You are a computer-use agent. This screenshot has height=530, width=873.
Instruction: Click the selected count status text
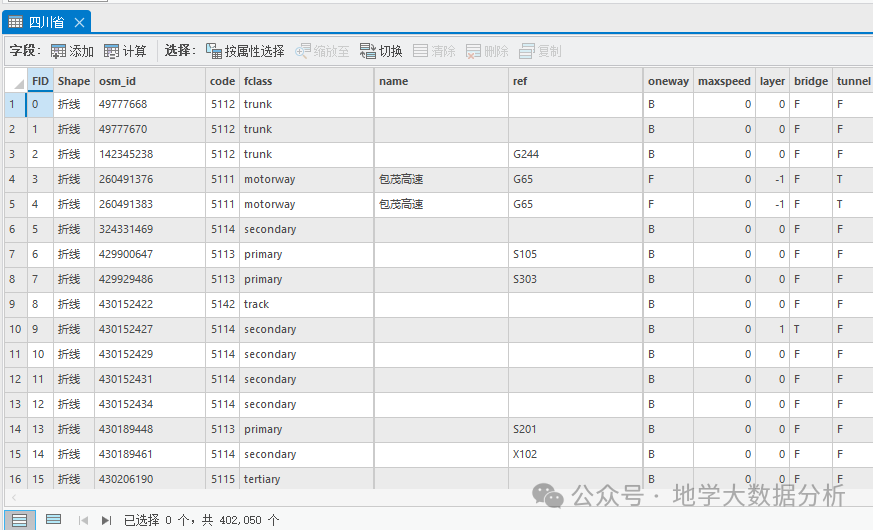[x=202, y=521]
